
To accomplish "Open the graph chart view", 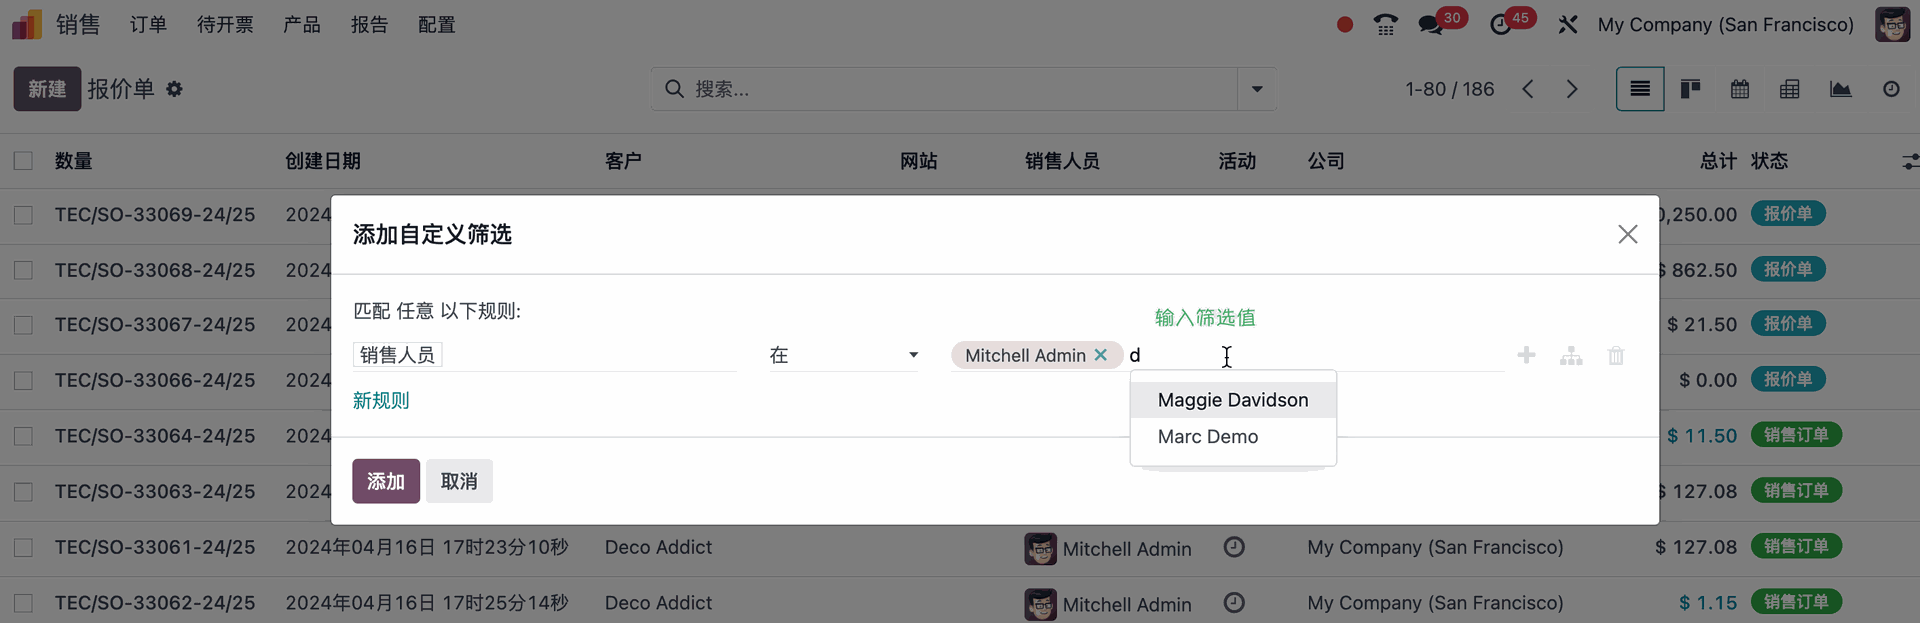I will coord(1840,89).
